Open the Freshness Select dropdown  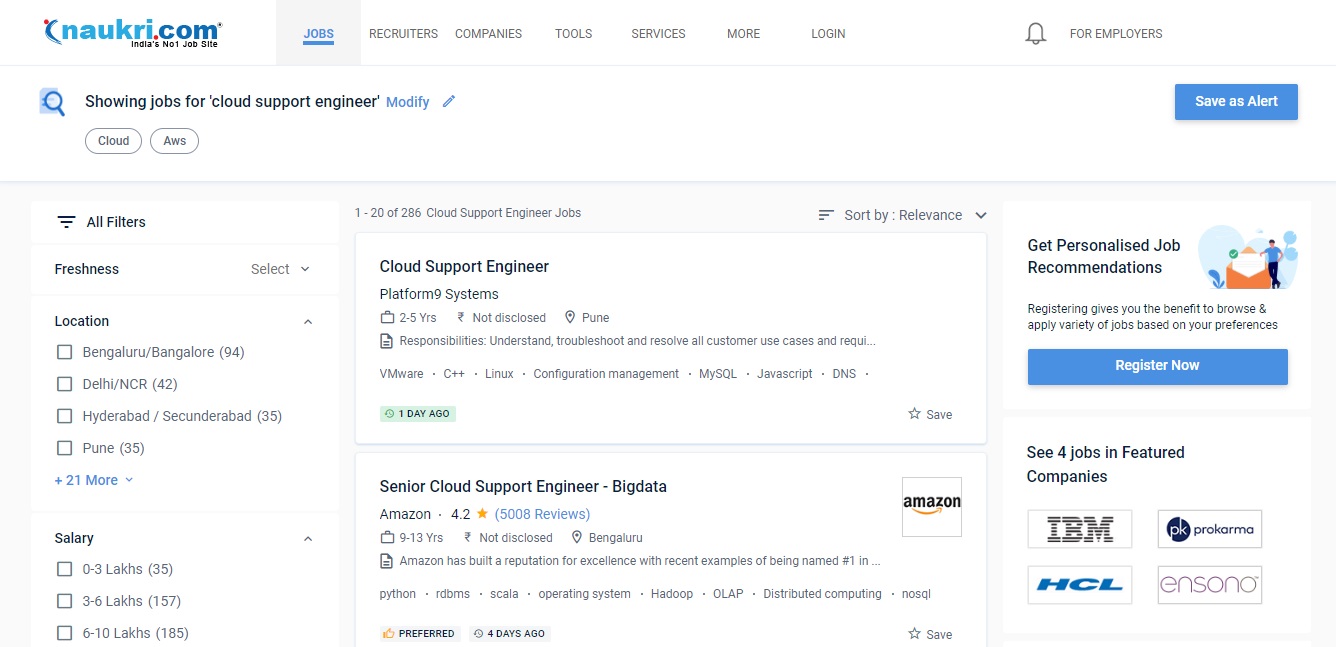[x=280, y=269]
